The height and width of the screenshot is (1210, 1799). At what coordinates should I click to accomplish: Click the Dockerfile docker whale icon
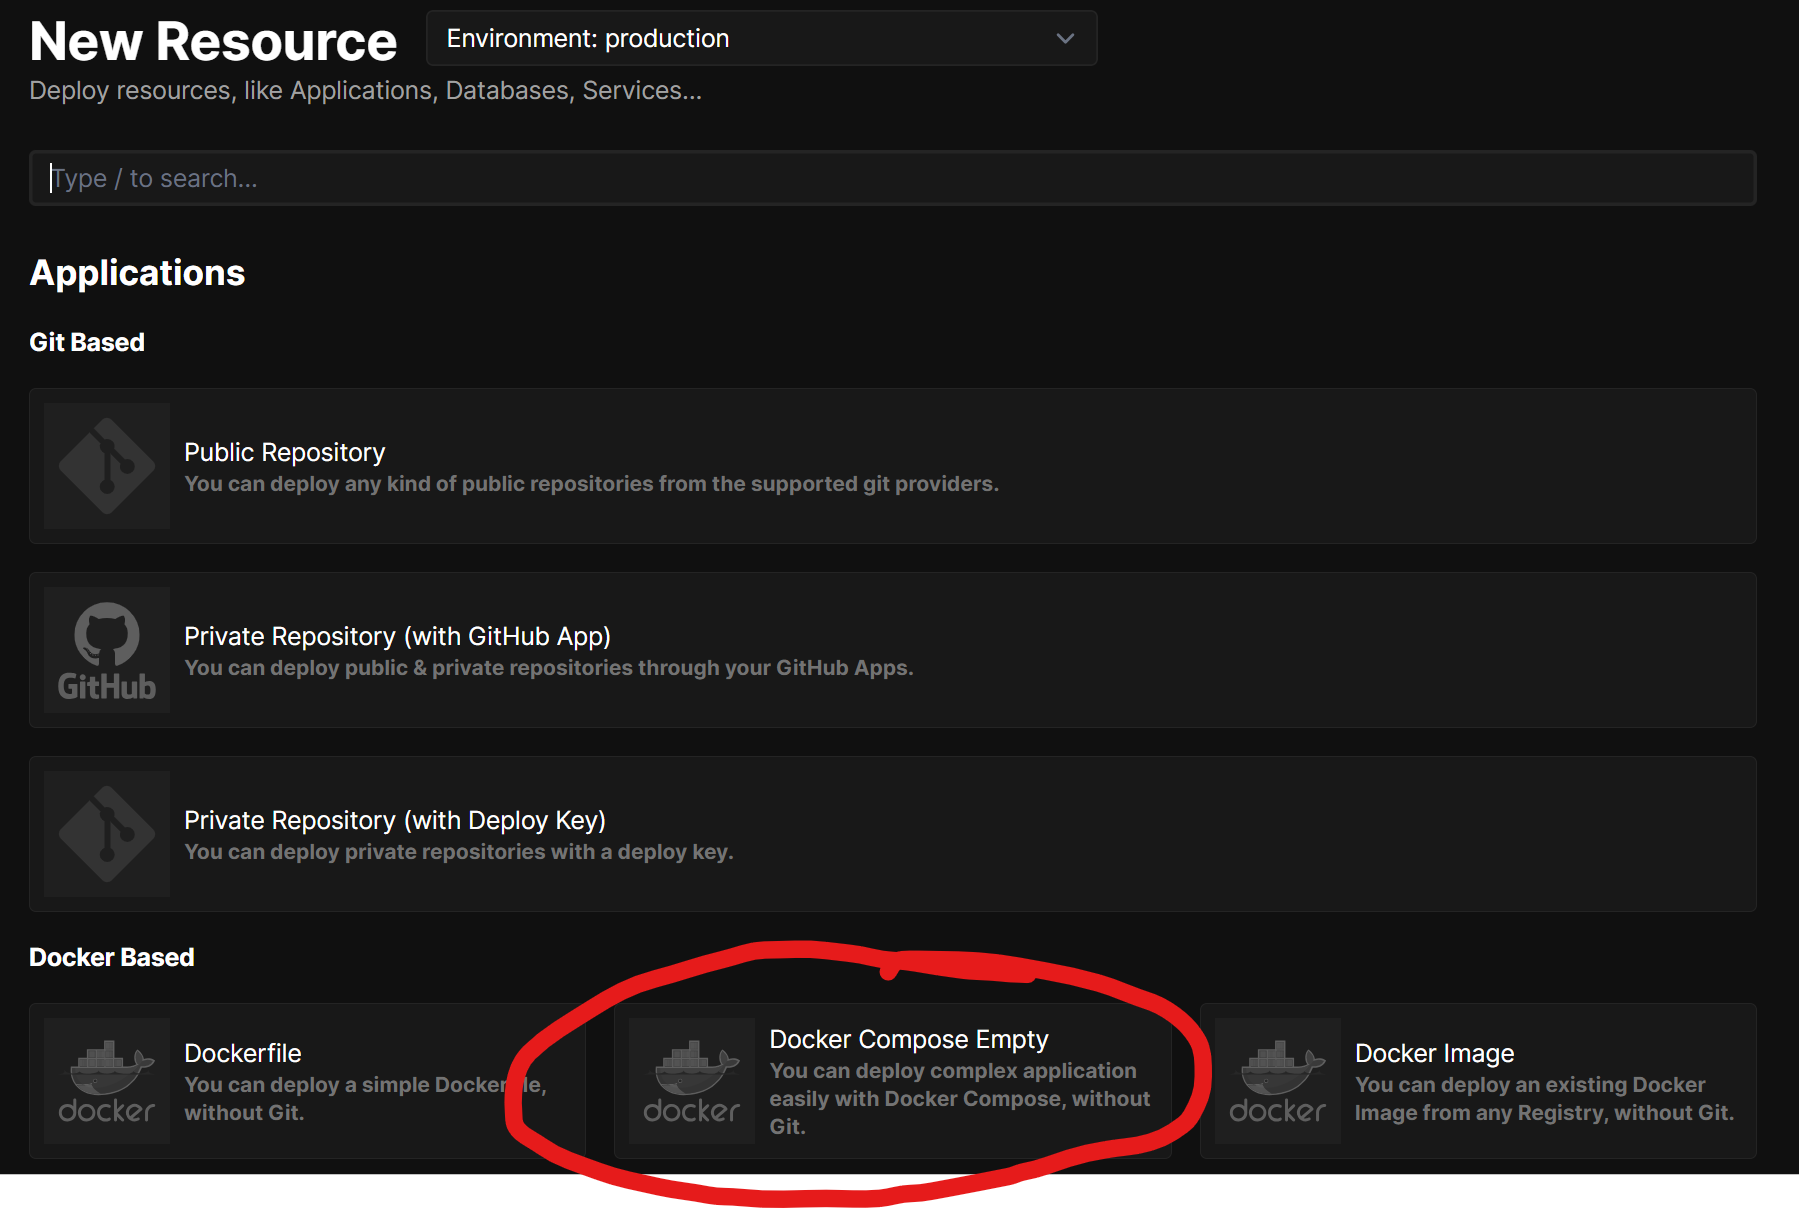click(x=107, y=1081)
